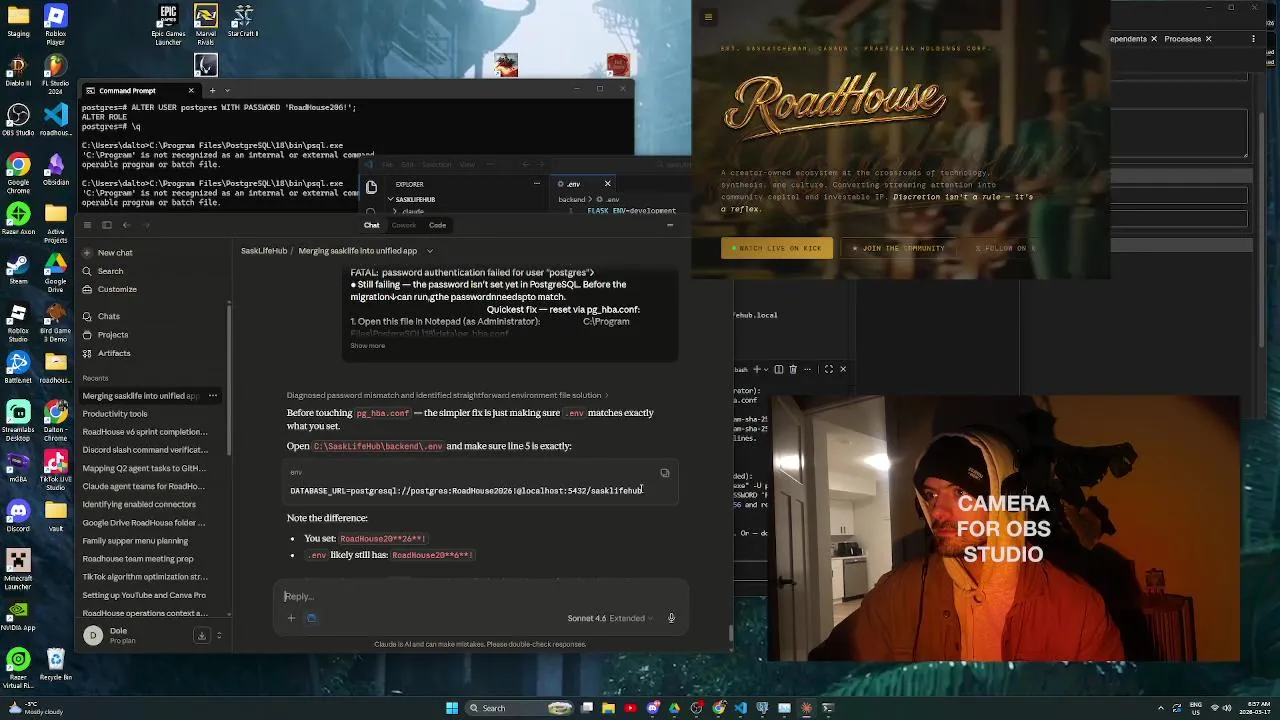Image resolution: width=1280 pixels, height=720 pixels.
Task: Open FL Studio 2024 shortcut
Action: coord(56,74)
